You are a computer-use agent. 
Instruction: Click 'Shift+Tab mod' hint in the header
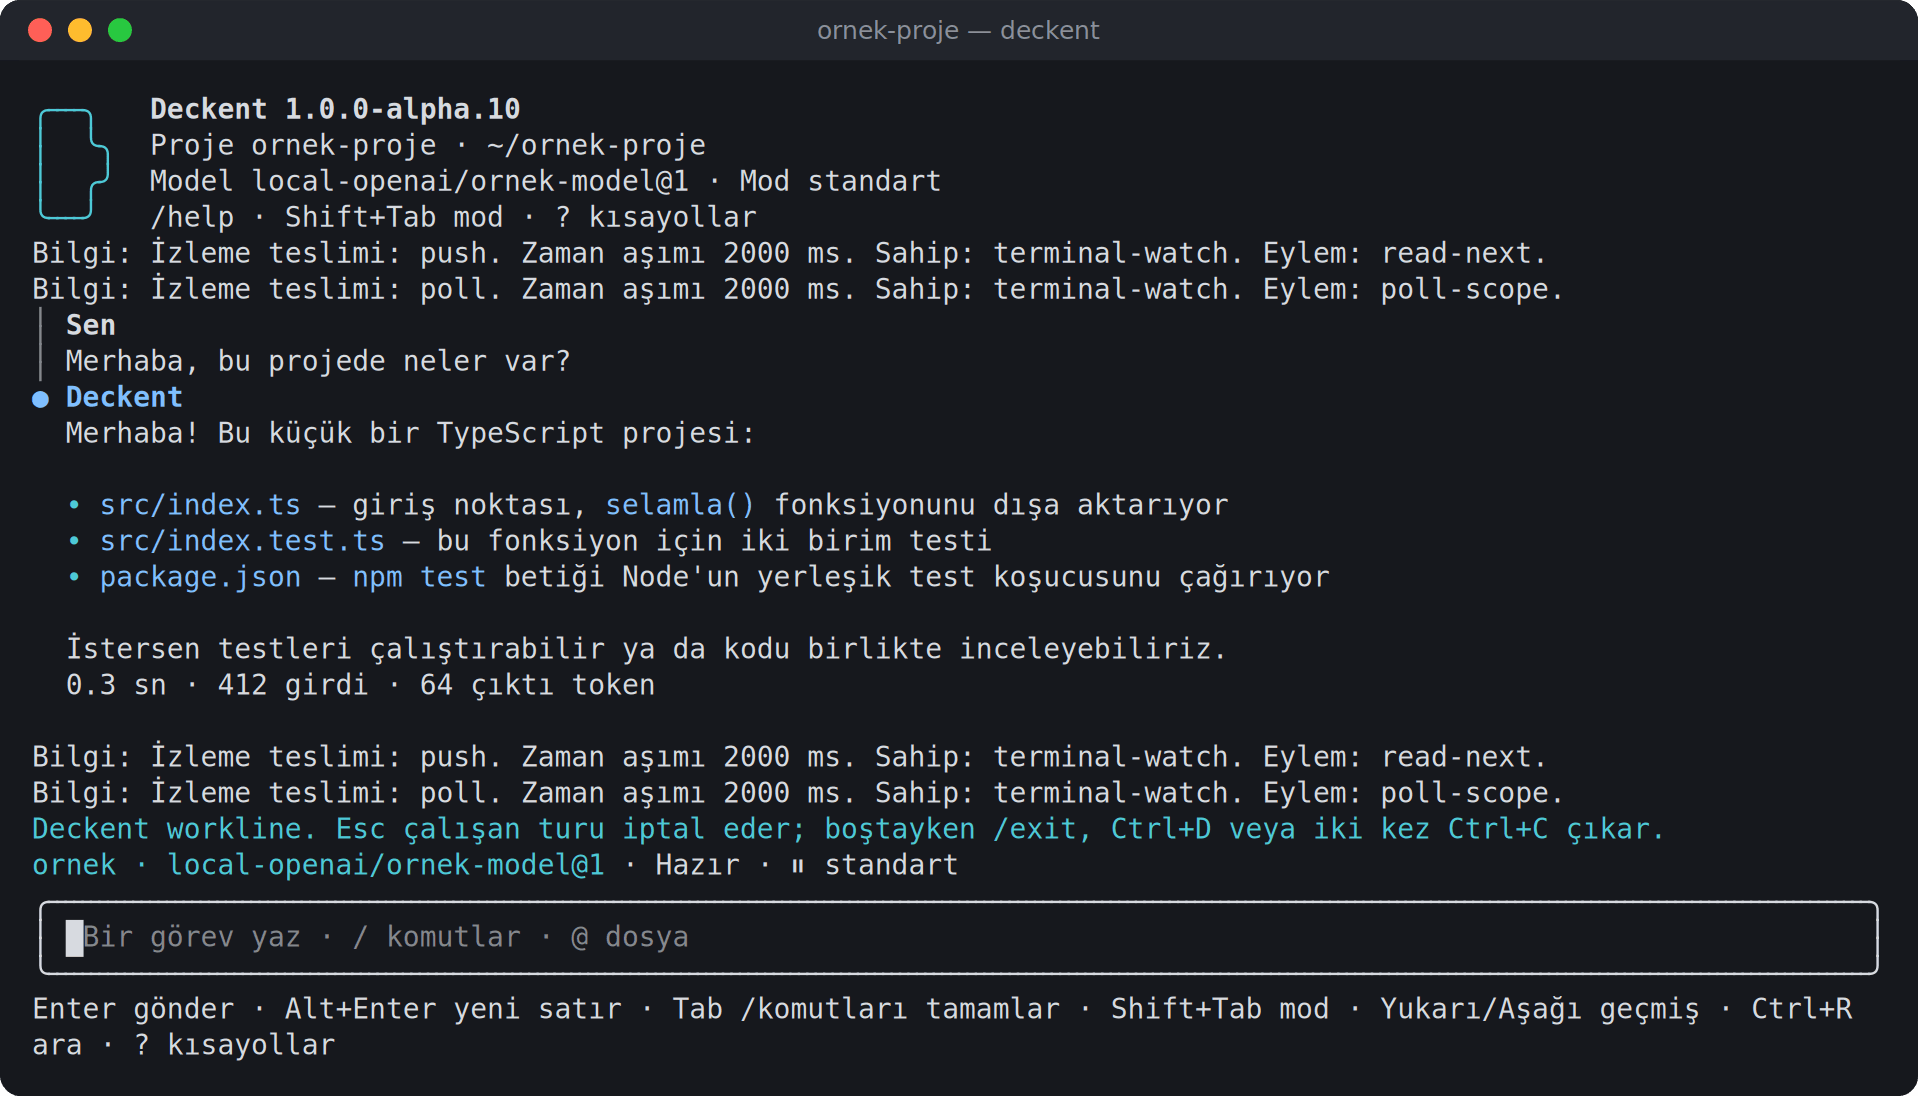[x=394, y=217]
